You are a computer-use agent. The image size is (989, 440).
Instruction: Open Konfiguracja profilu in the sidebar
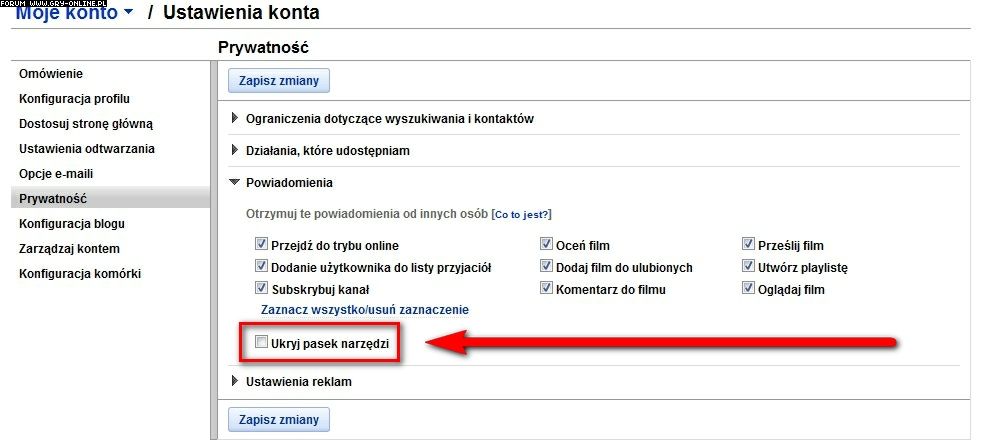point(74,98)
